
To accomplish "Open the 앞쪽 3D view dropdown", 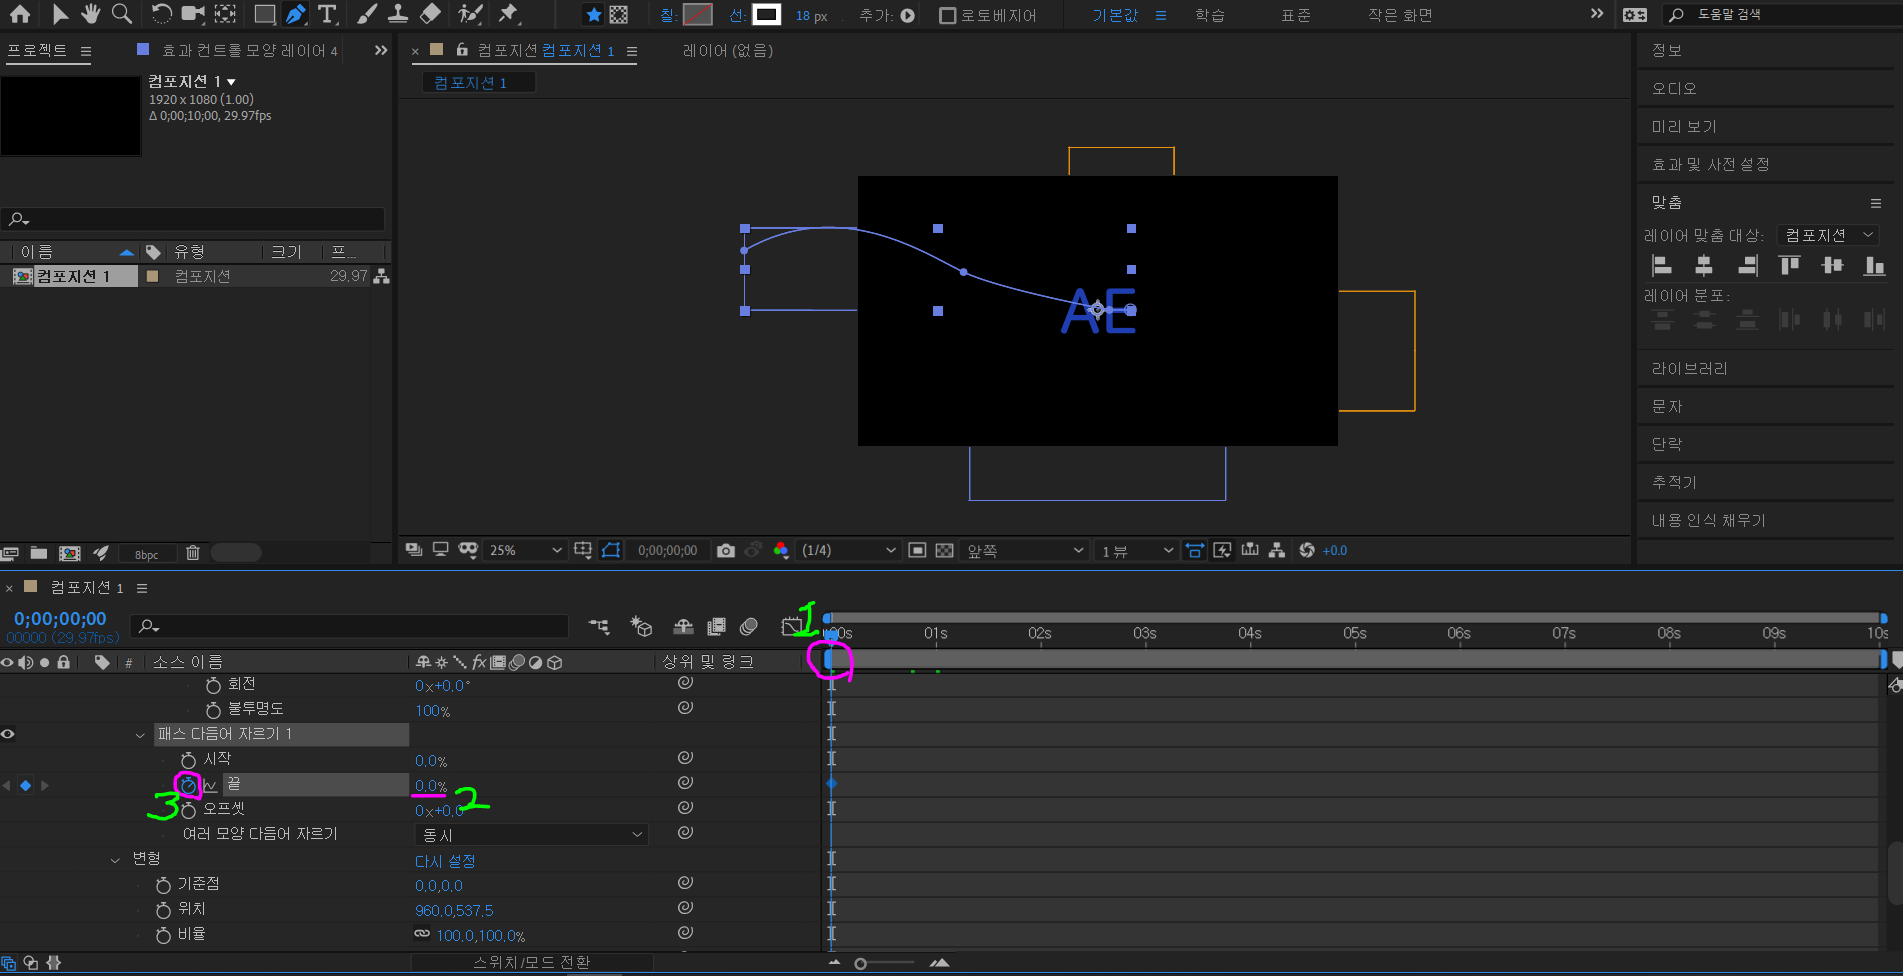I will tap(1024, 551).
